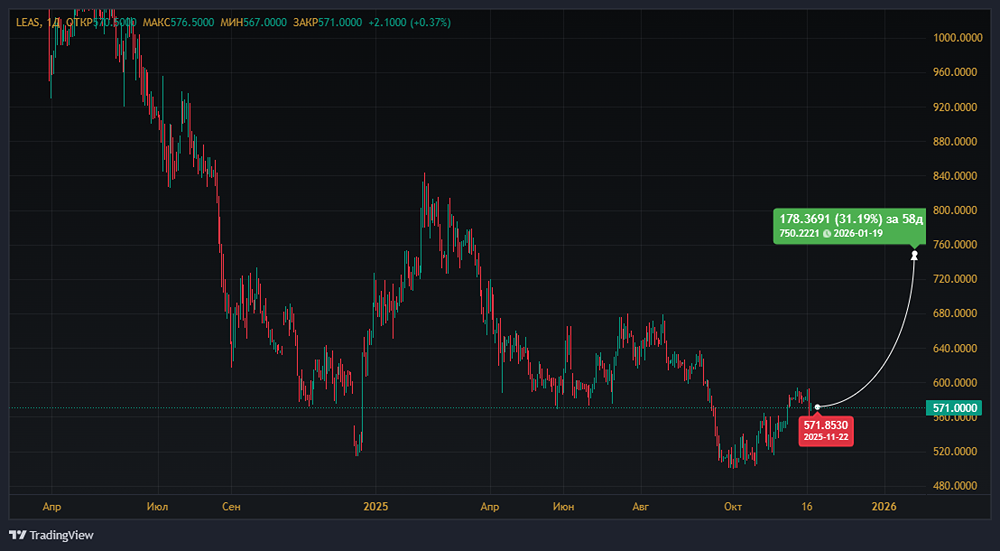The image size is (1000, 551).
Task: Click the 480.0000 price scale level
Action: pos(955,485)
